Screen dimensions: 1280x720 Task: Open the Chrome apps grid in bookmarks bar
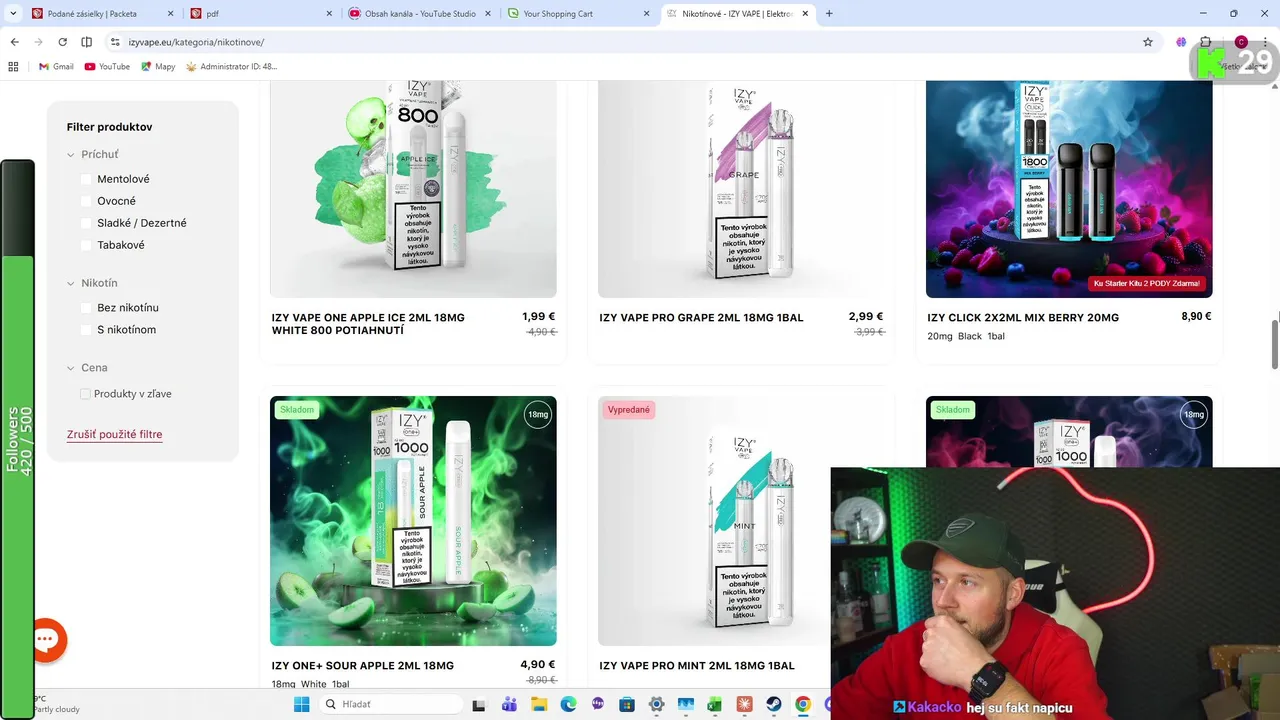(x=13, y=66)
